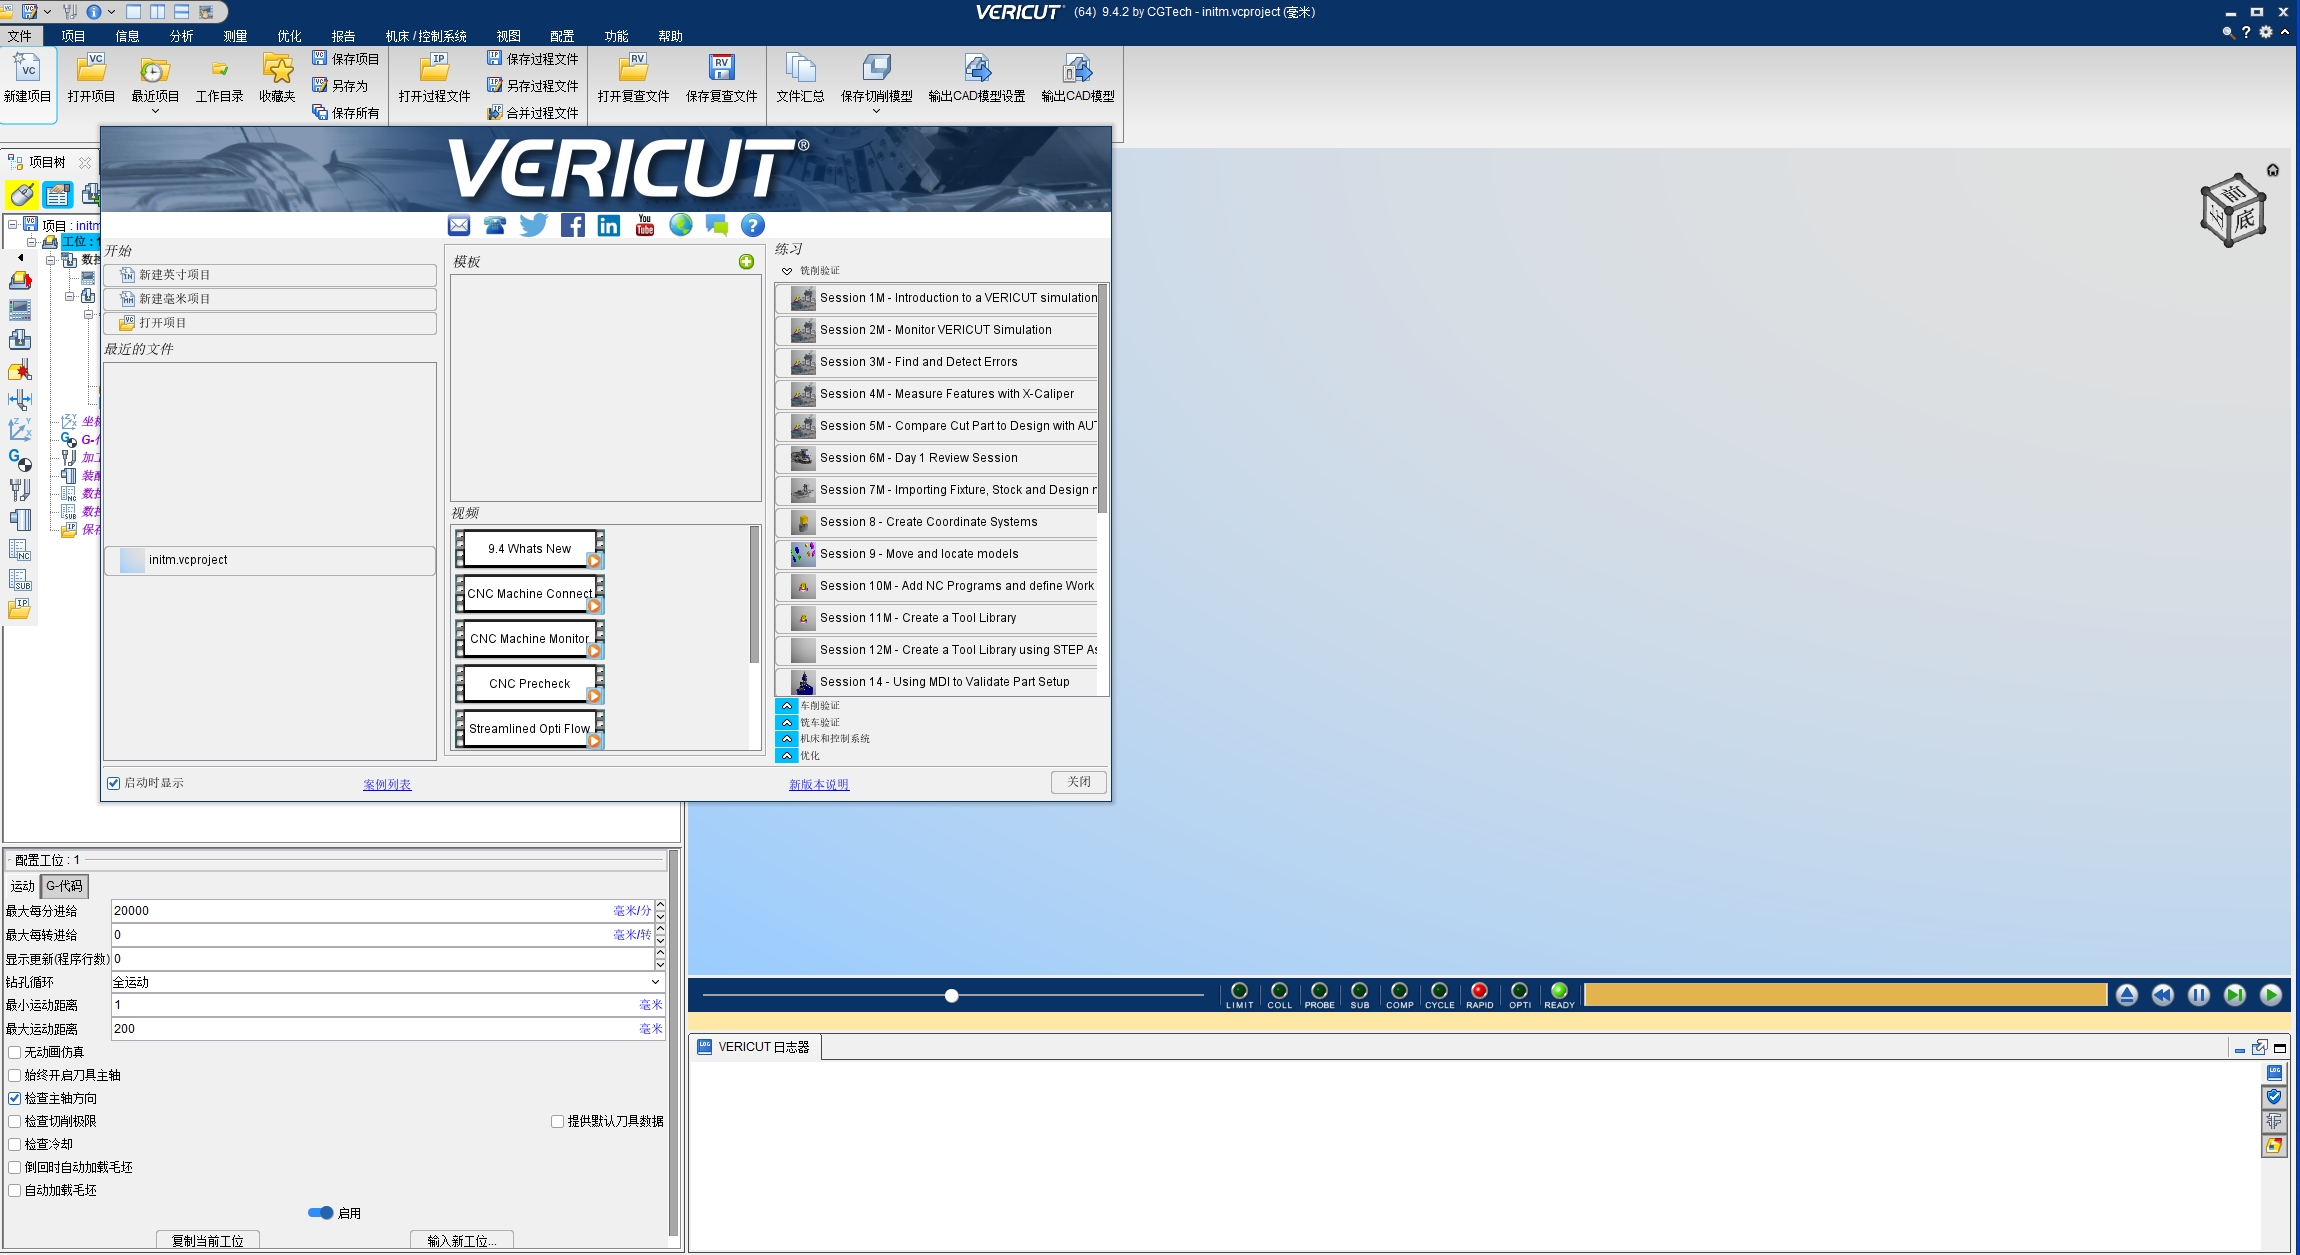Uncheck the show-at-startup checkbox

click(114, 783)
